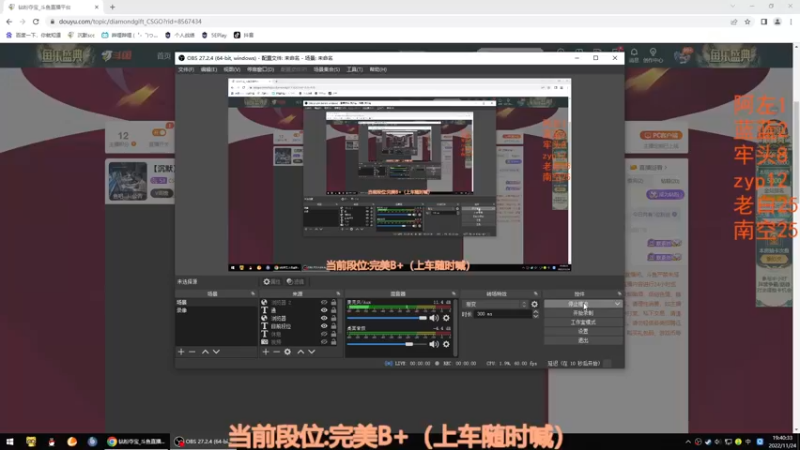Open the OBS 文件(F) menu
800x450 pixels.
tap(186, 69)
